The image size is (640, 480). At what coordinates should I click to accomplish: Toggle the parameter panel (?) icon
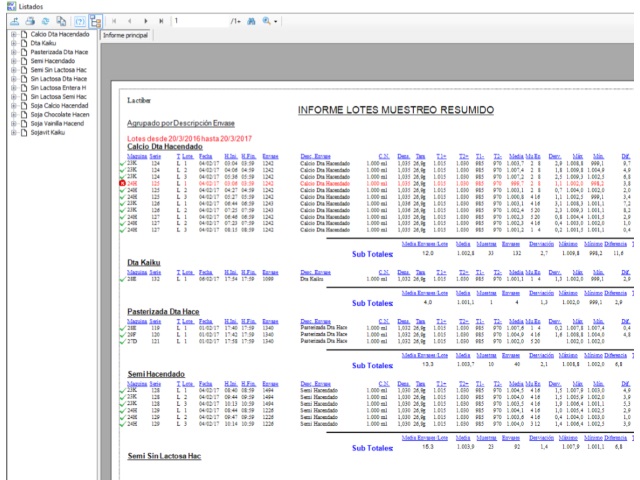(x=80, y=21)
